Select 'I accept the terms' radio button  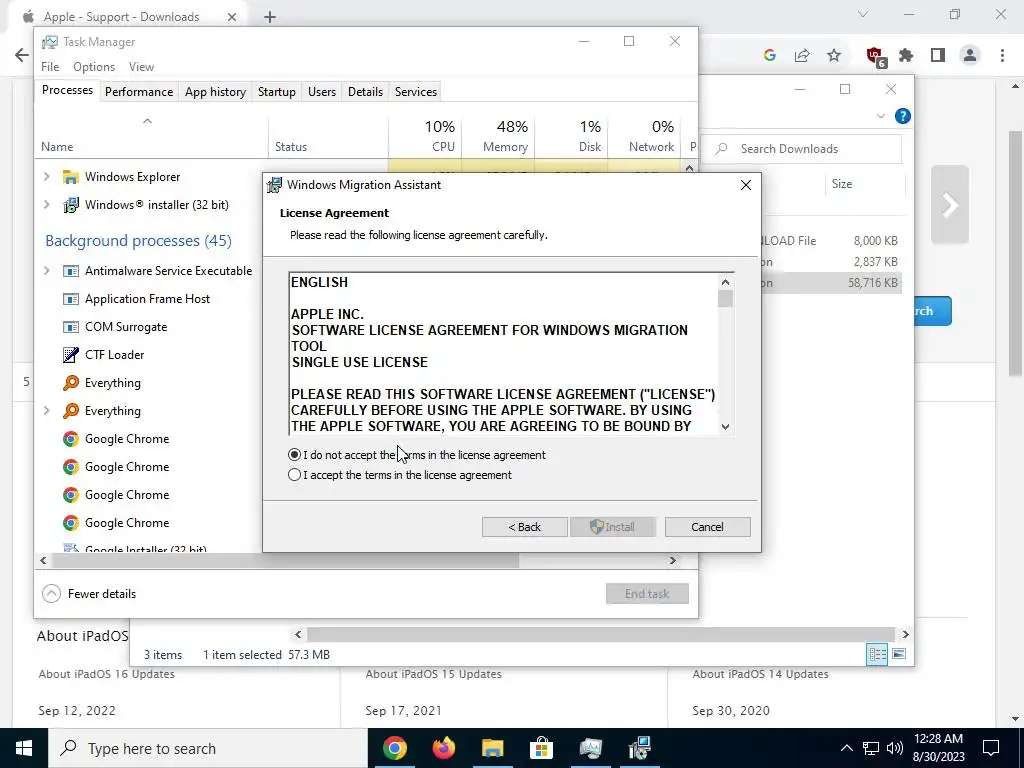point(295,475)
